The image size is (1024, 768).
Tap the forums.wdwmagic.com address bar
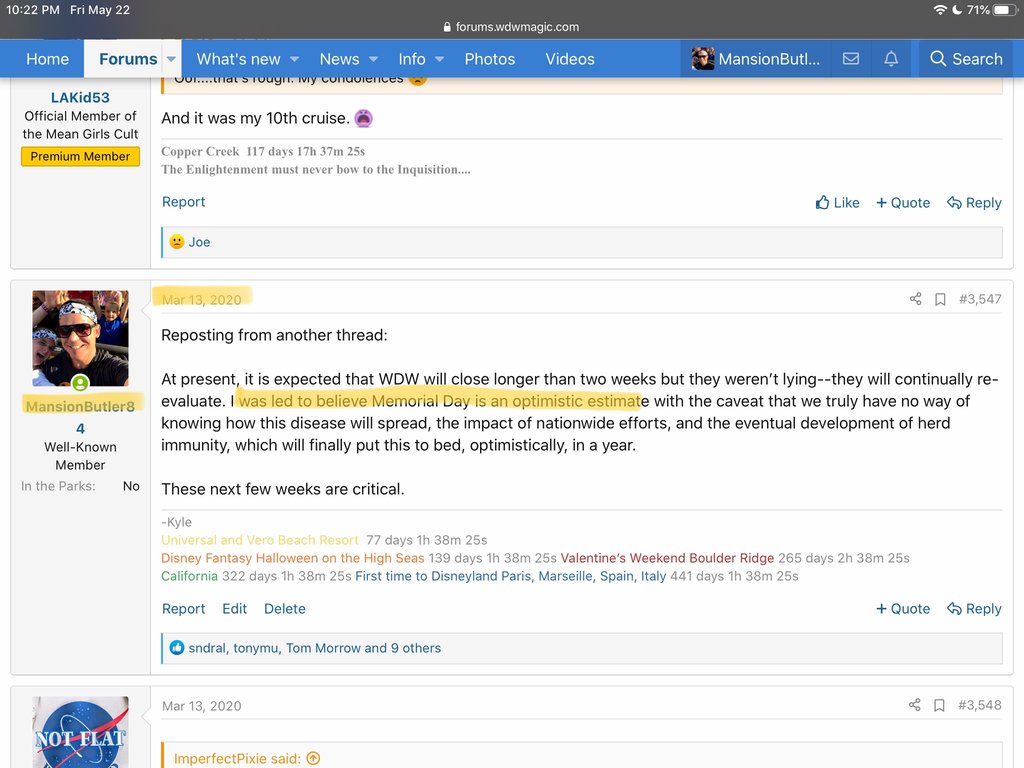pos(511,27)
